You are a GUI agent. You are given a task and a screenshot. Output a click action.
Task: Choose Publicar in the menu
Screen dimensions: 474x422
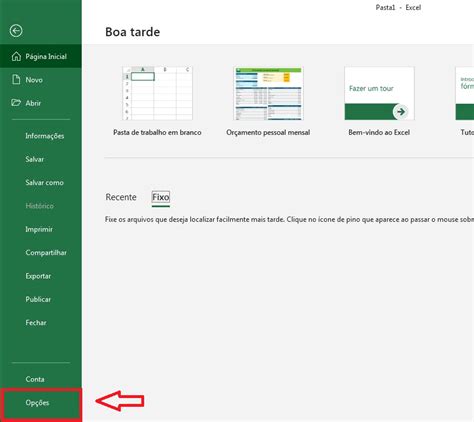tap(41, 299)
